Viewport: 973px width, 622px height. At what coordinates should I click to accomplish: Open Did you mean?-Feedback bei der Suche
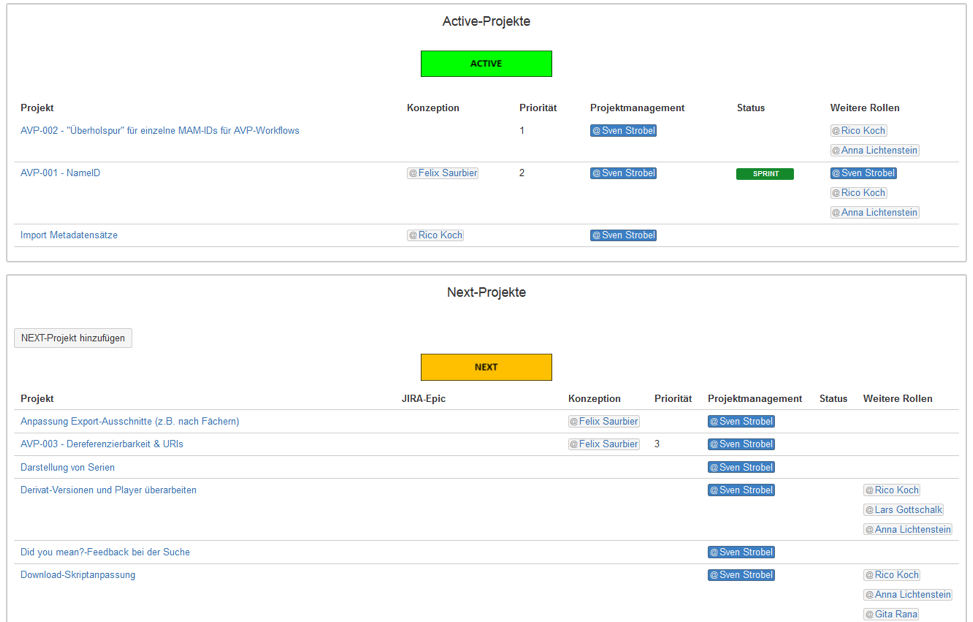click(x=105, y=552)
